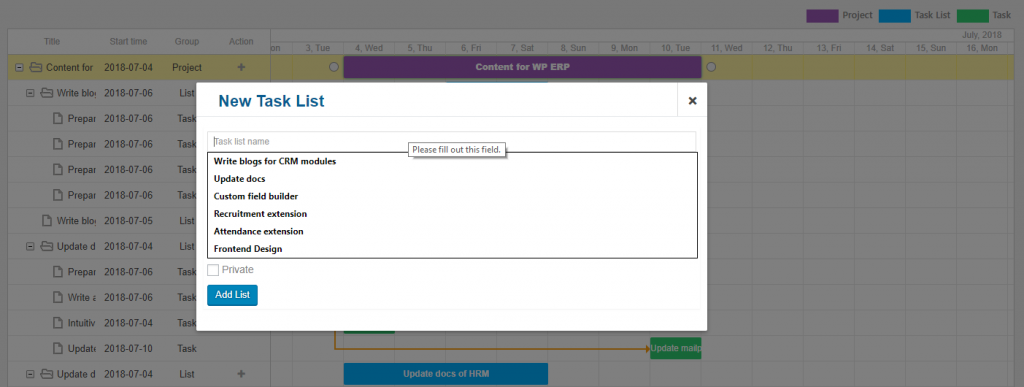Click folder icon of 'Content for' project
This screenshot has height=387, width=1024.
pos(36,67)
